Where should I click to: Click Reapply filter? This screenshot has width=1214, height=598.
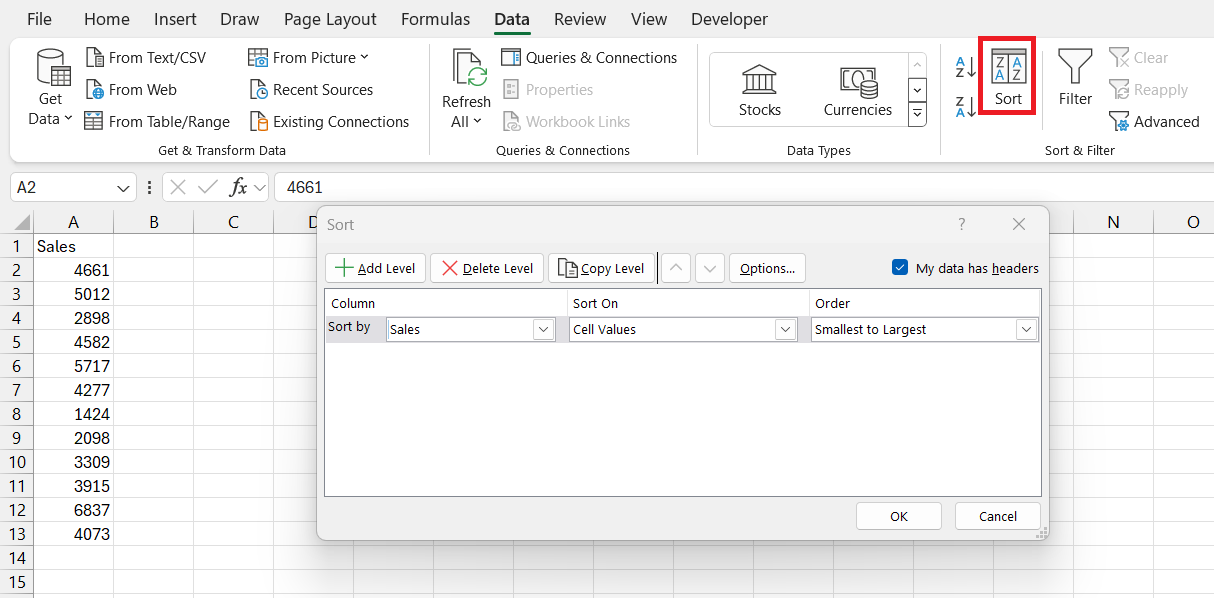coord(1148,90)
